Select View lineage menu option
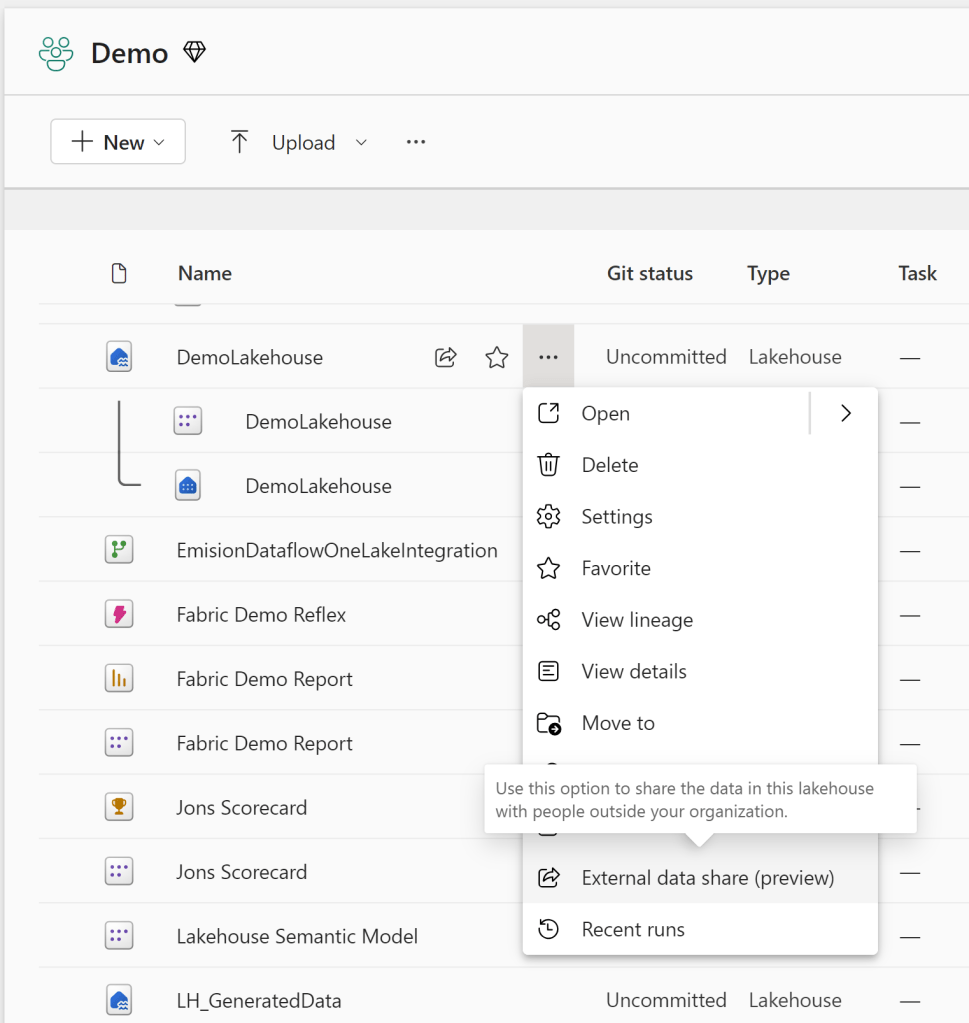This screenshot has height=1023, width=969. click(x=636, y=620)
